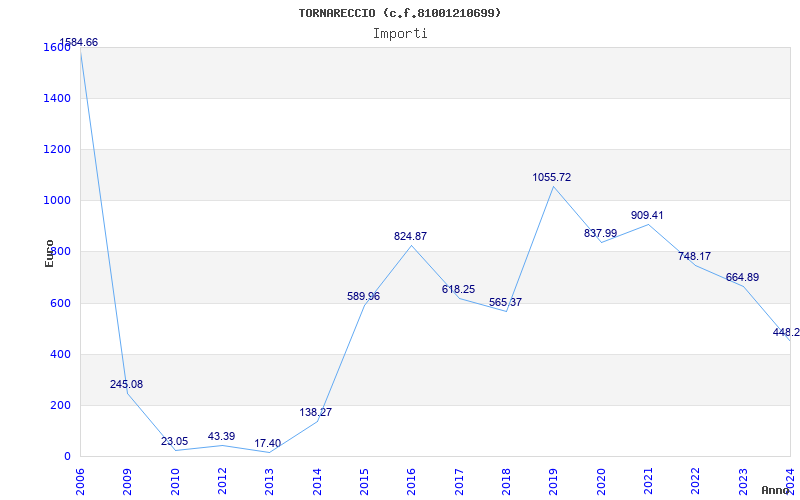Click x-axis year label 2018
The height and width of the screenshot is (500, 800).
pyautogui.click(x=506, y=482)
